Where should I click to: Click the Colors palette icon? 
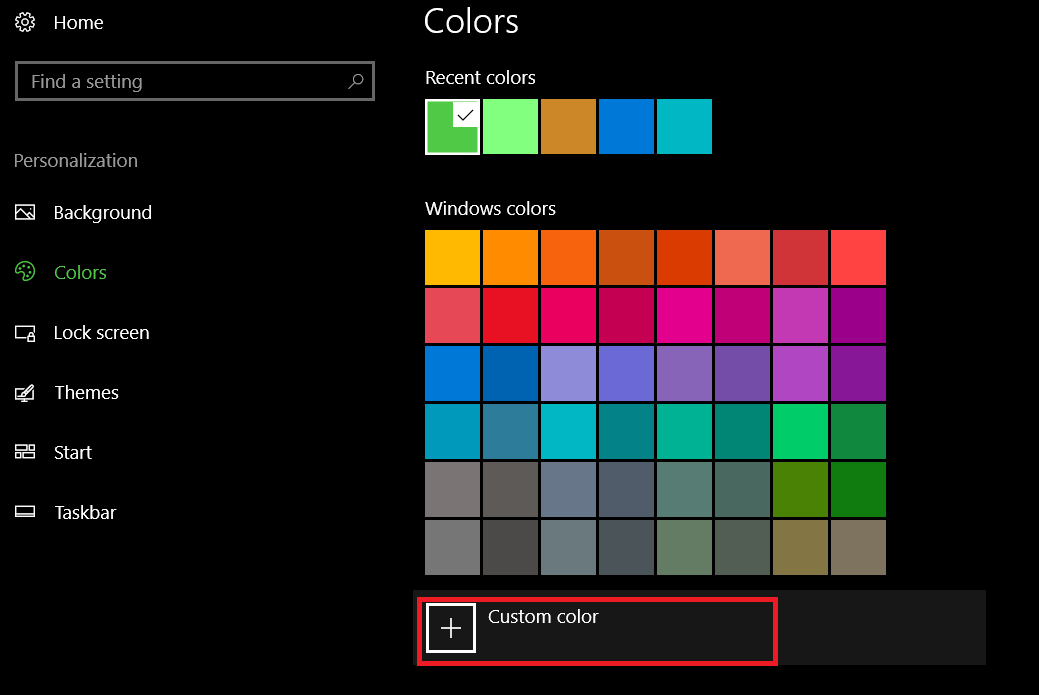pos(26,272)
